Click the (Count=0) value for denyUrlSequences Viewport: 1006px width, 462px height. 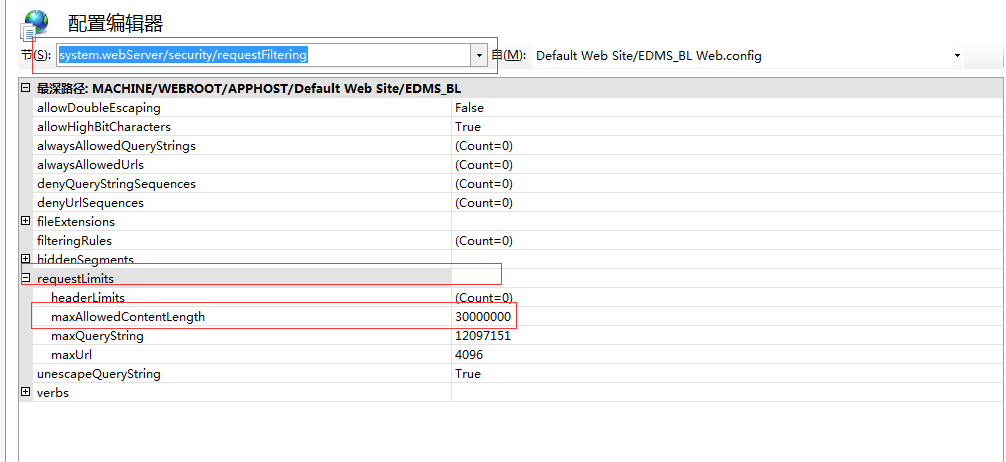coord(484,203)
